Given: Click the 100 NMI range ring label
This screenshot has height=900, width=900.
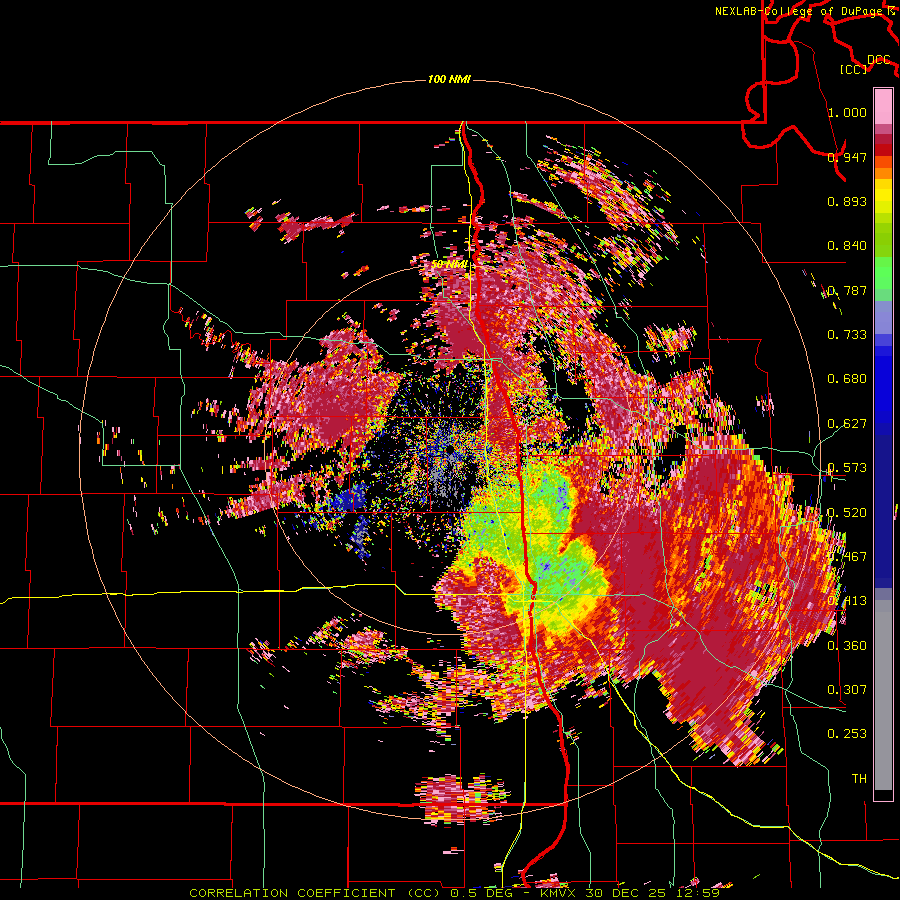Looking at the screenshot, I should point(449,79).
